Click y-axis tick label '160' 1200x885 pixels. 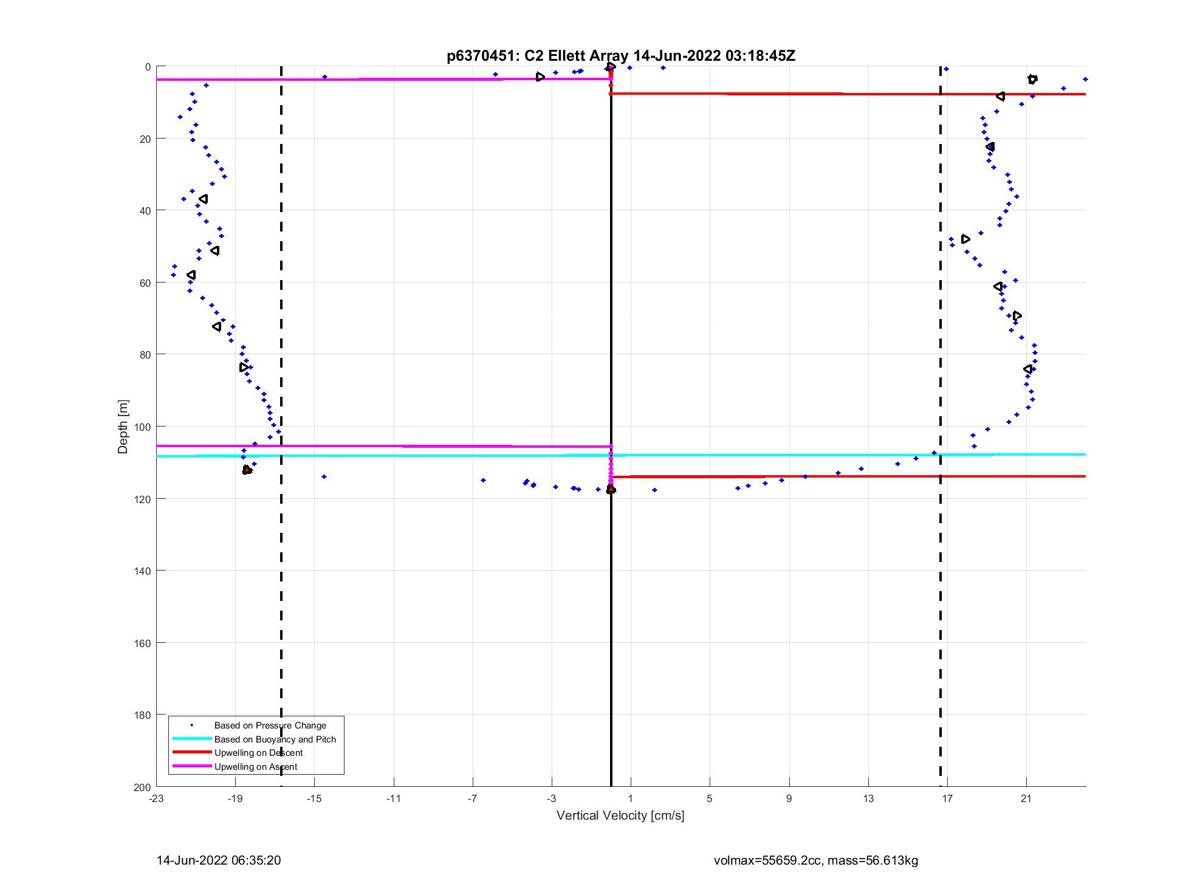pos(142,643)
